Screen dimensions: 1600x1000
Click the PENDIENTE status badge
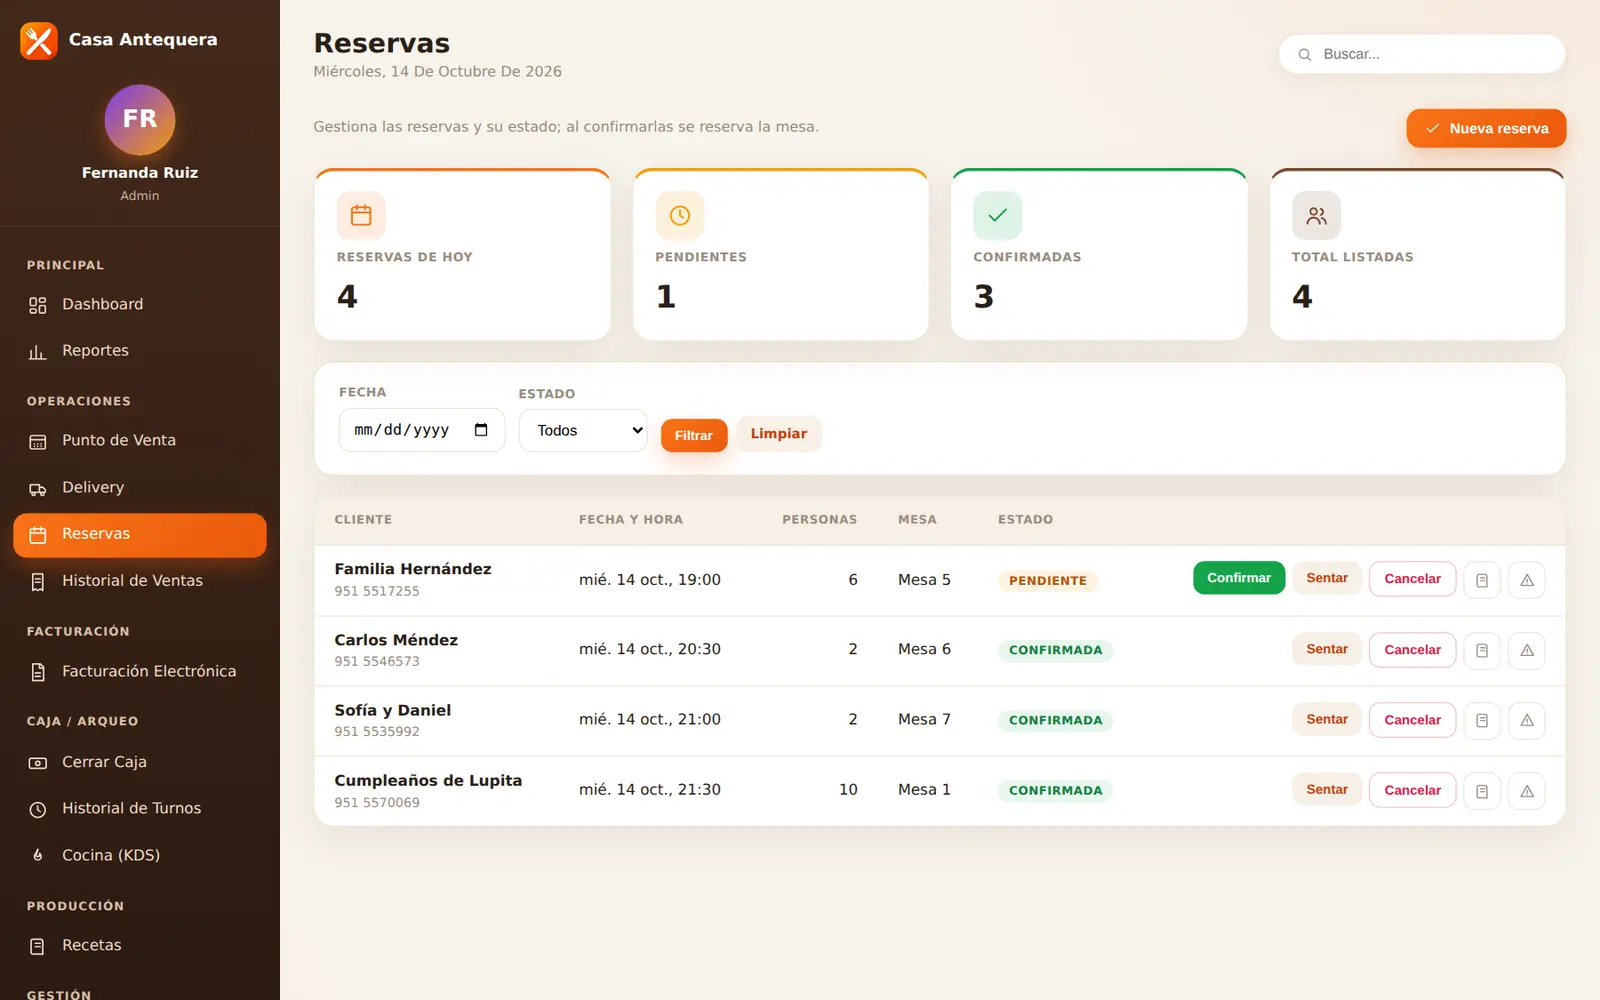pos(1048,580)
